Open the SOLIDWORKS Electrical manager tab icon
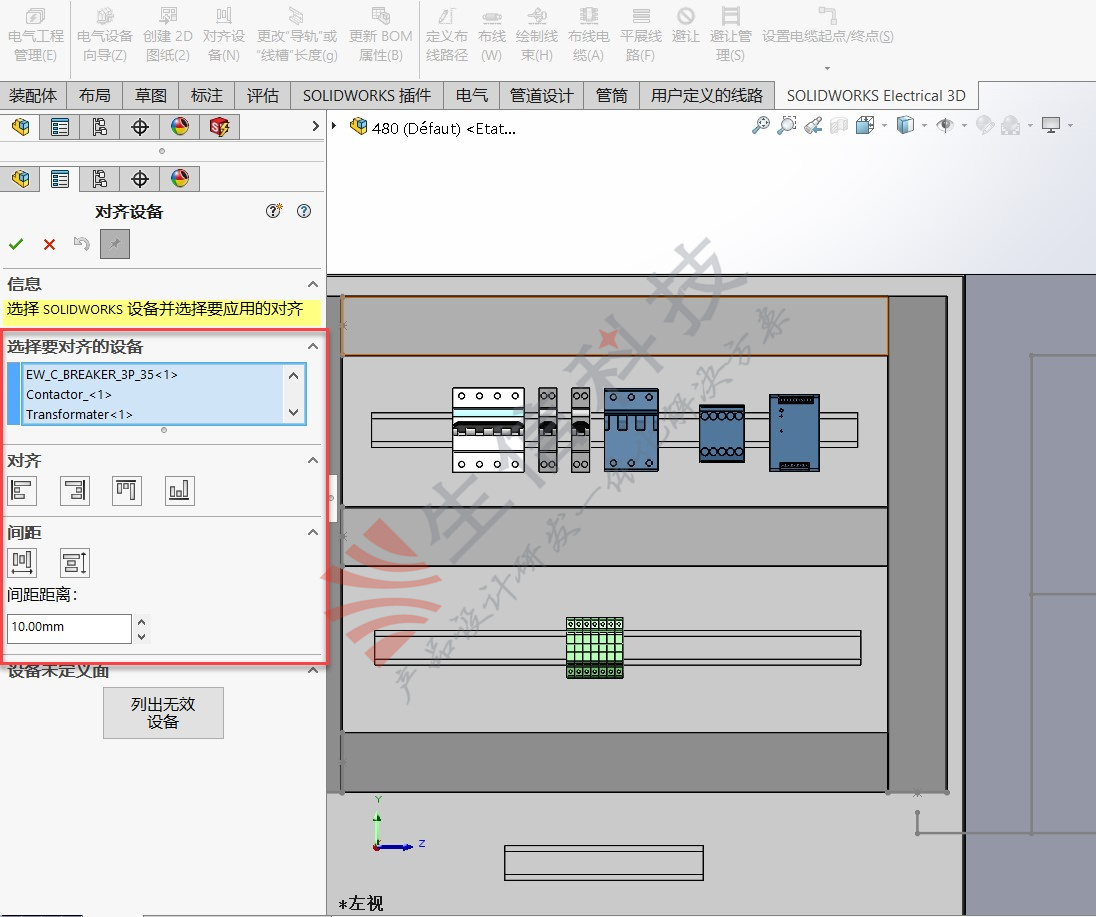This screenshot has width=1096, height=917. (219, 127)
